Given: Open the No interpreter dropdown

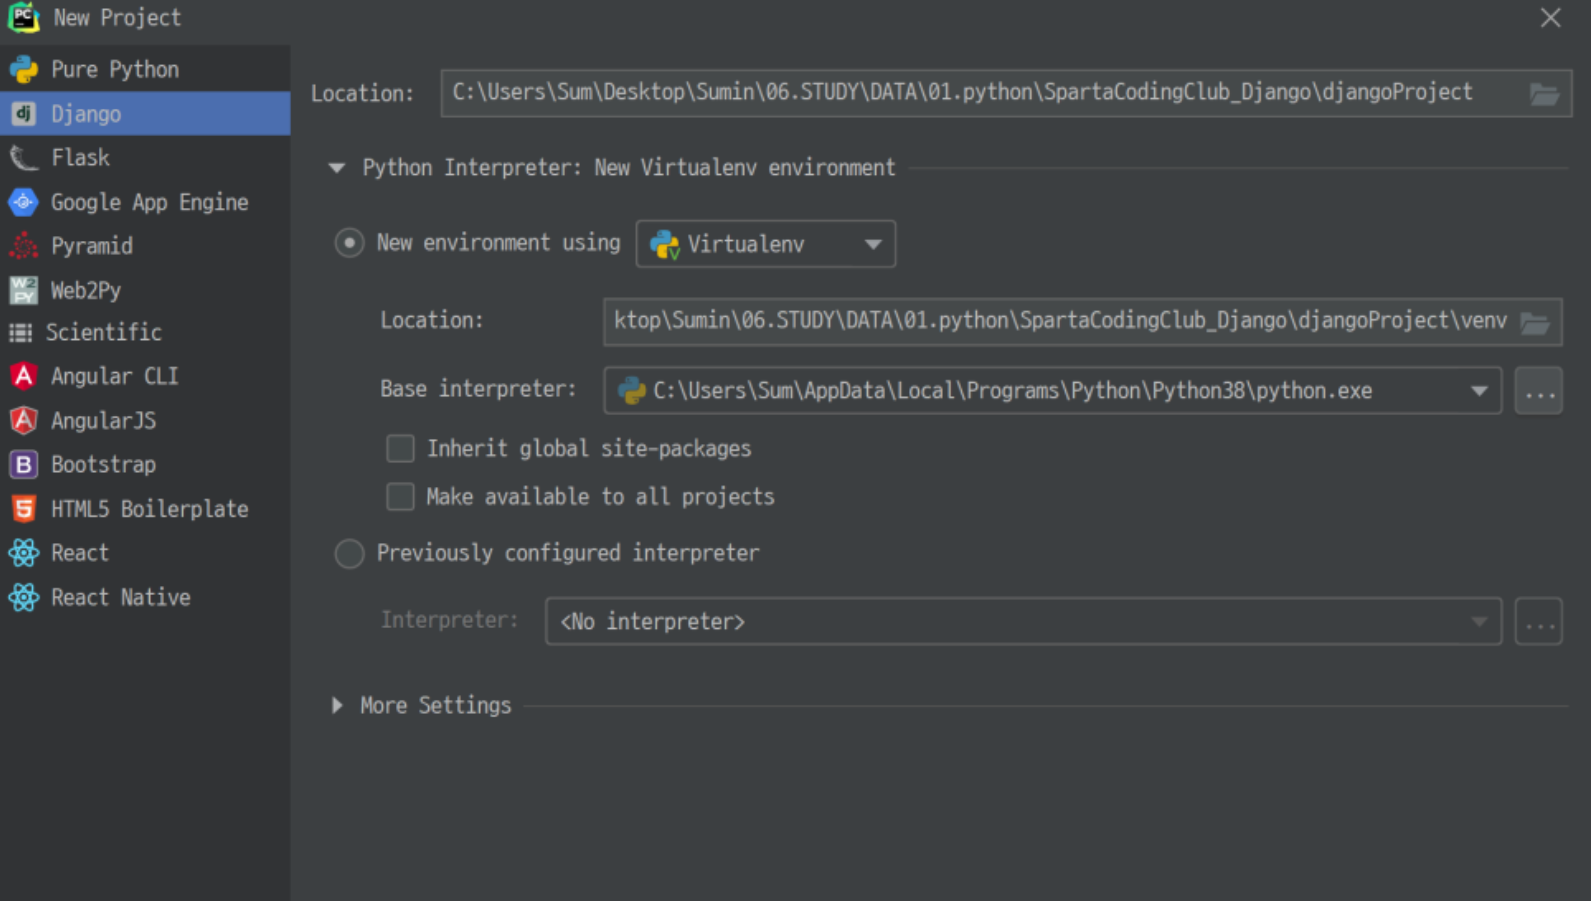Looking at the screenshot, I should 1023,621.
